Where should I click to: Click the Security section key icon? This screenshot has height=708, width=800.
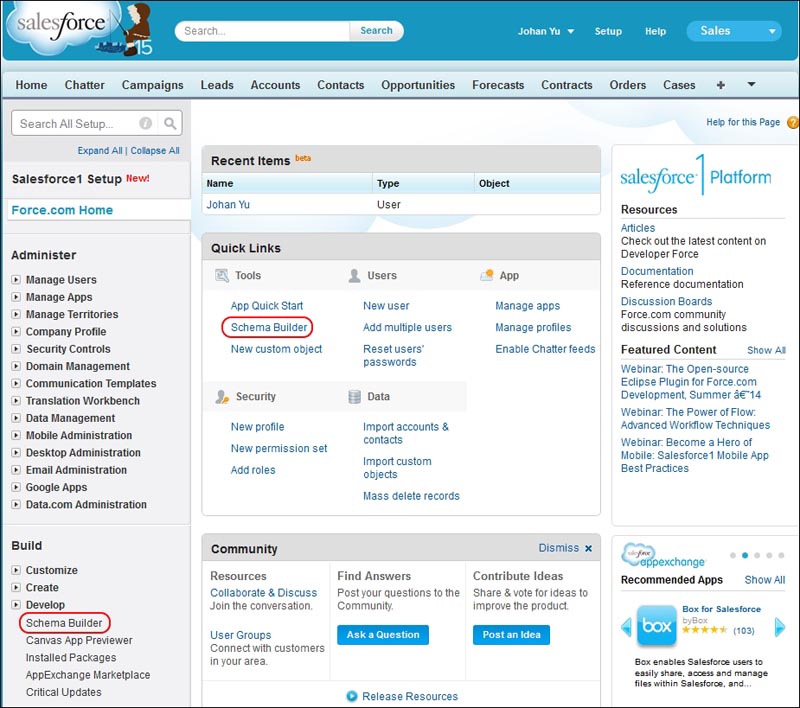[222, 396]
